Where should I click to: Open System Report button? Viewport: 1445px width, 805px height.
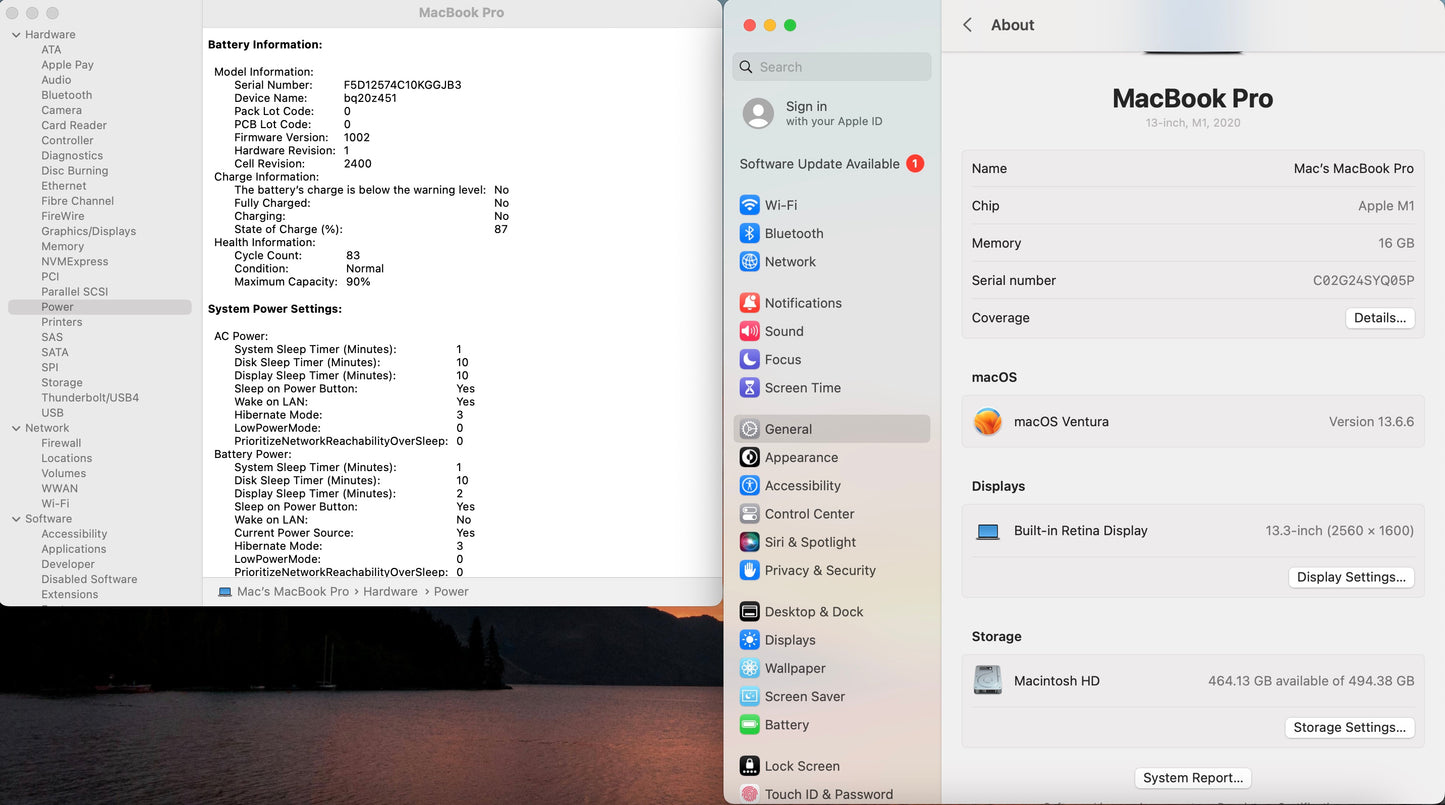coord(1192,778)
